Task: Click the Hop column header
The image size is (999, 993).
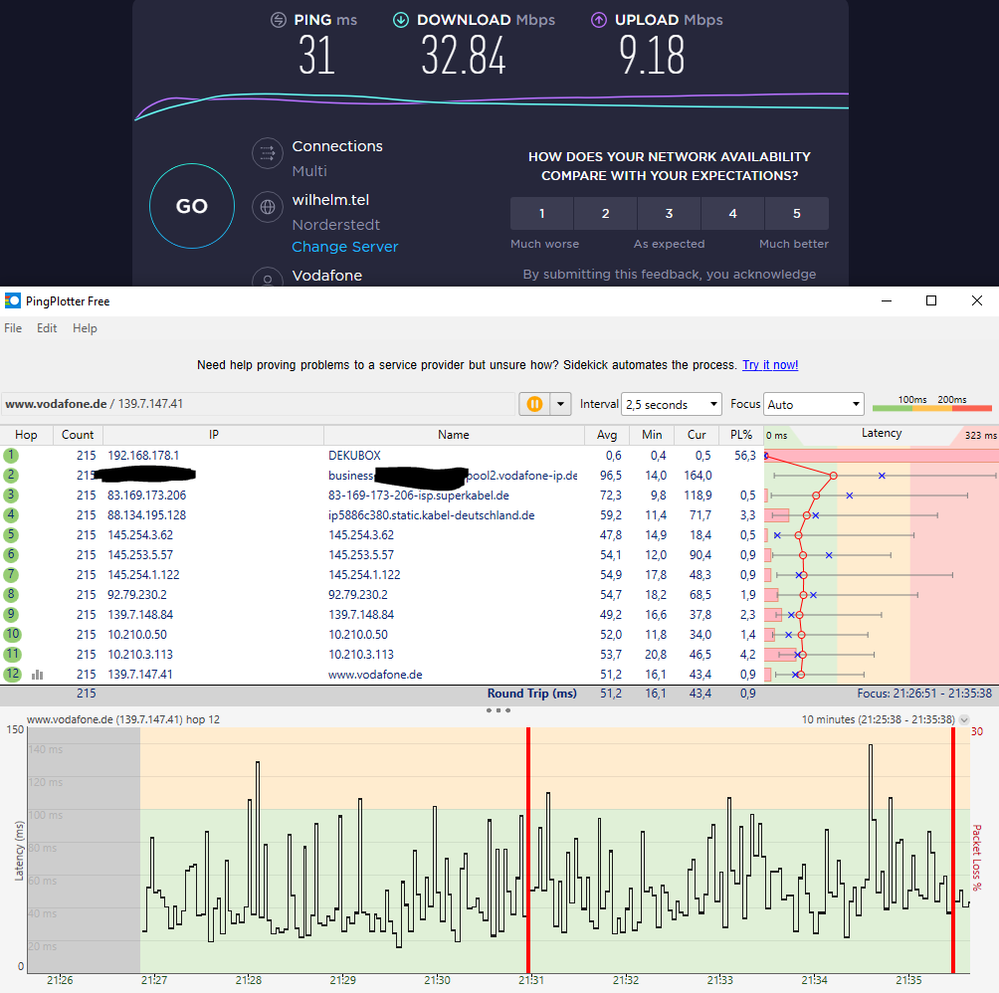Action: (26, 434)
